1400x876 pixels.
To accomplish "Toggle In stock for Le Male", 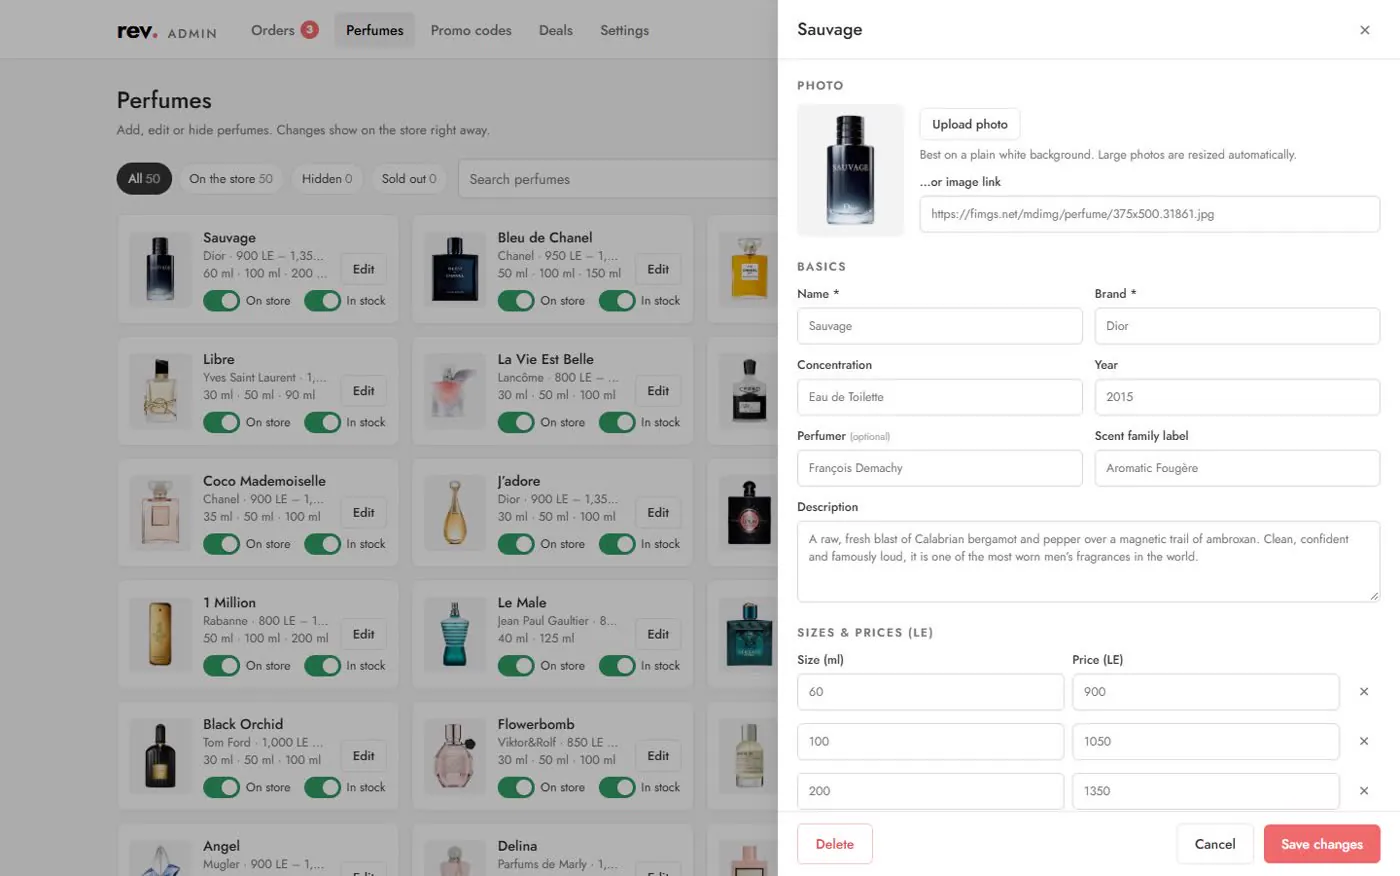I will point(617,666).
